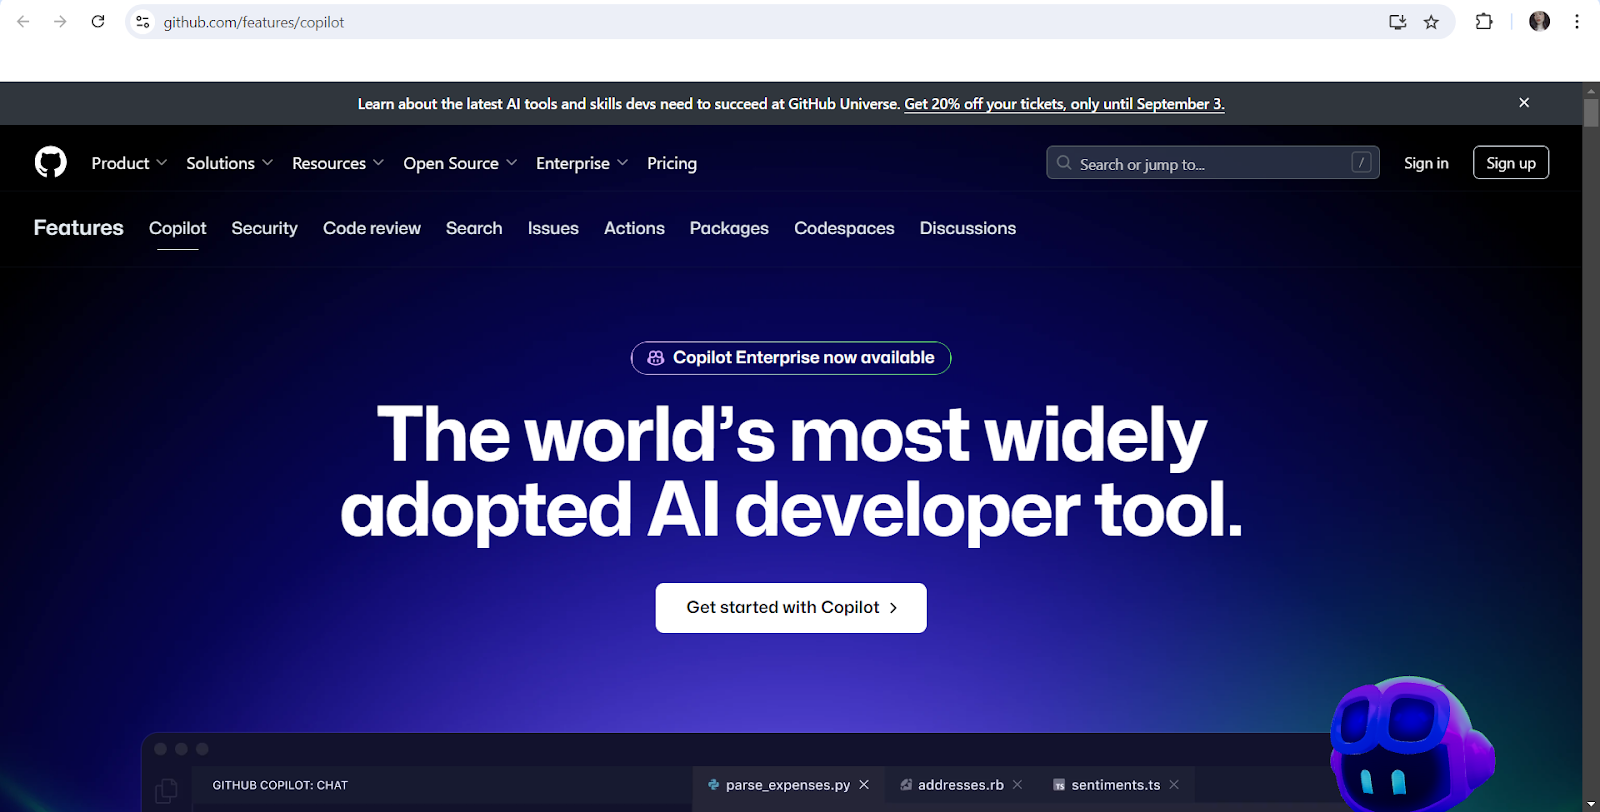Reload the page with refresh icon

98,21
